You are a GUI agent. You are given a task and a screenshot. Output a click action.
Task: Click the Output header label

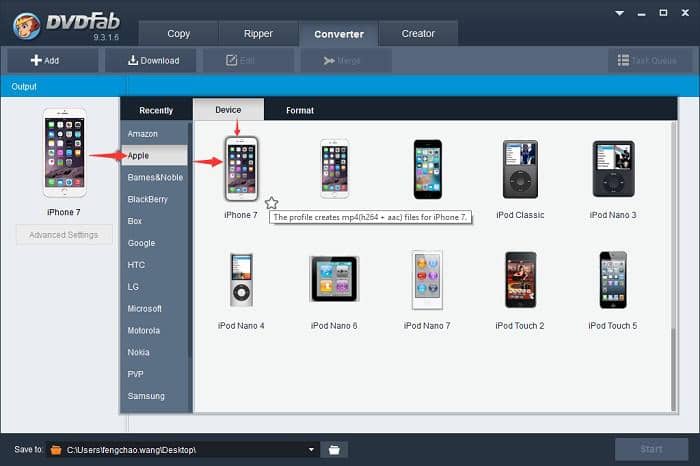pos(24,87)
